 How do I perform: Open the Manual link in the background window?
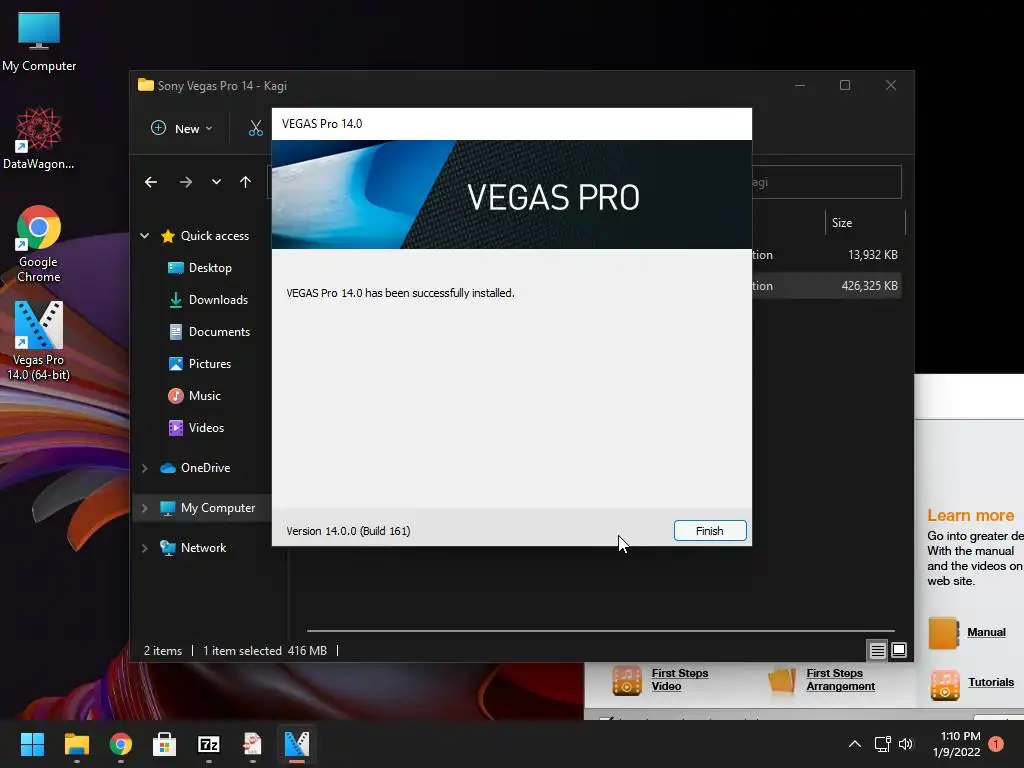[986, 632]
